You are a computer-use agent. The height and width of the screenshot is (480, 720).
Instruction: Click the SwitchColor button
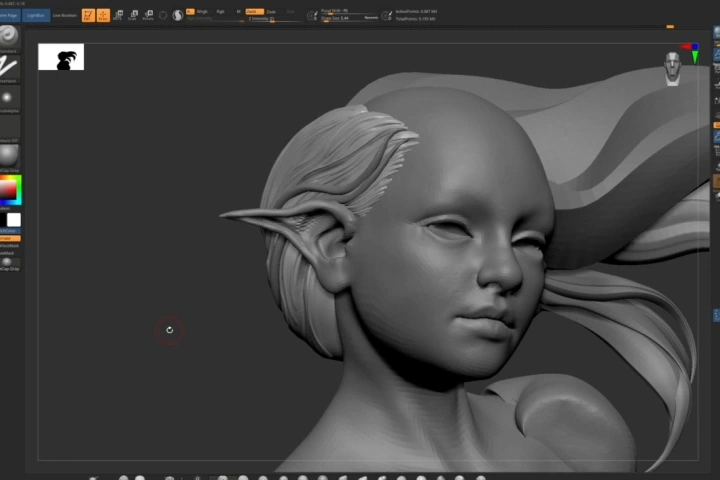[x=10, y=231]
